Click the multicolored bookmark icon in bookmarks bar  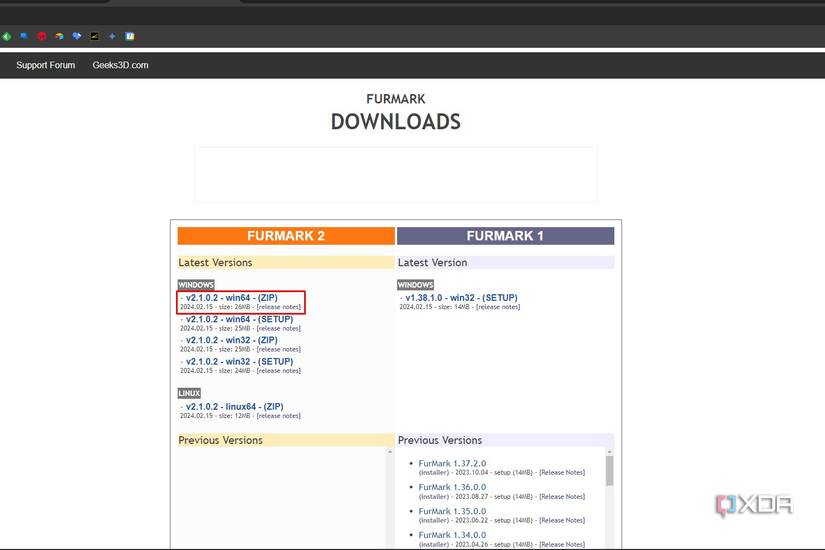59,36
